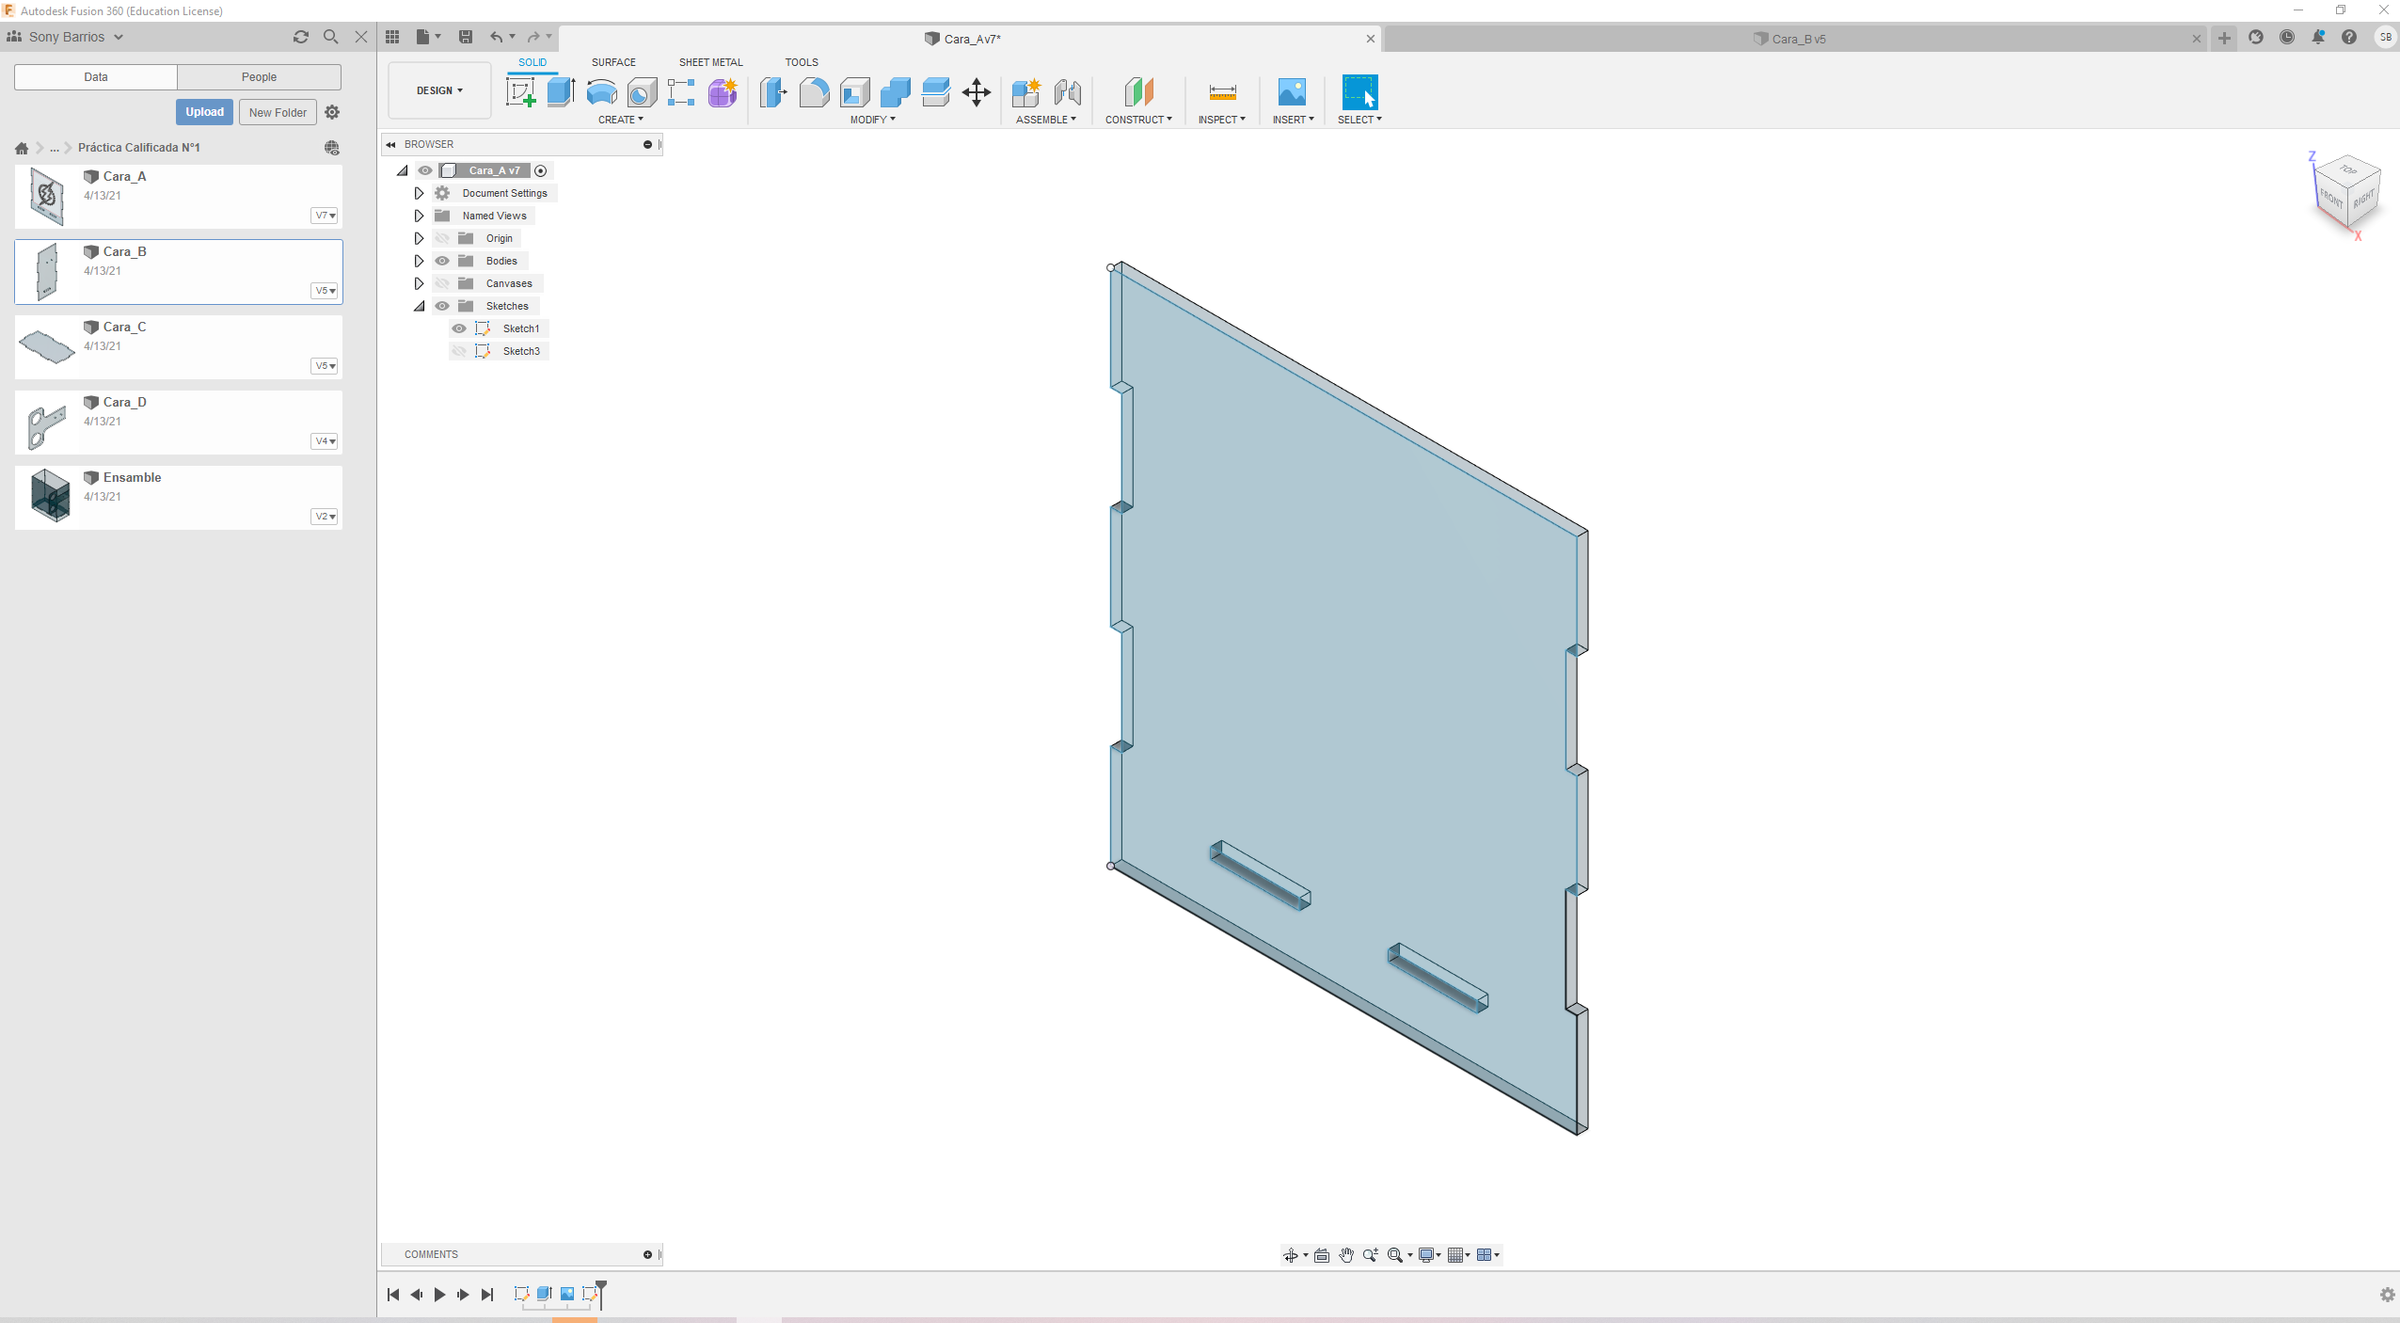Expand Document Settings node
The height and width of the screenshot is (1323, 2400).
(x=419, y=193)
